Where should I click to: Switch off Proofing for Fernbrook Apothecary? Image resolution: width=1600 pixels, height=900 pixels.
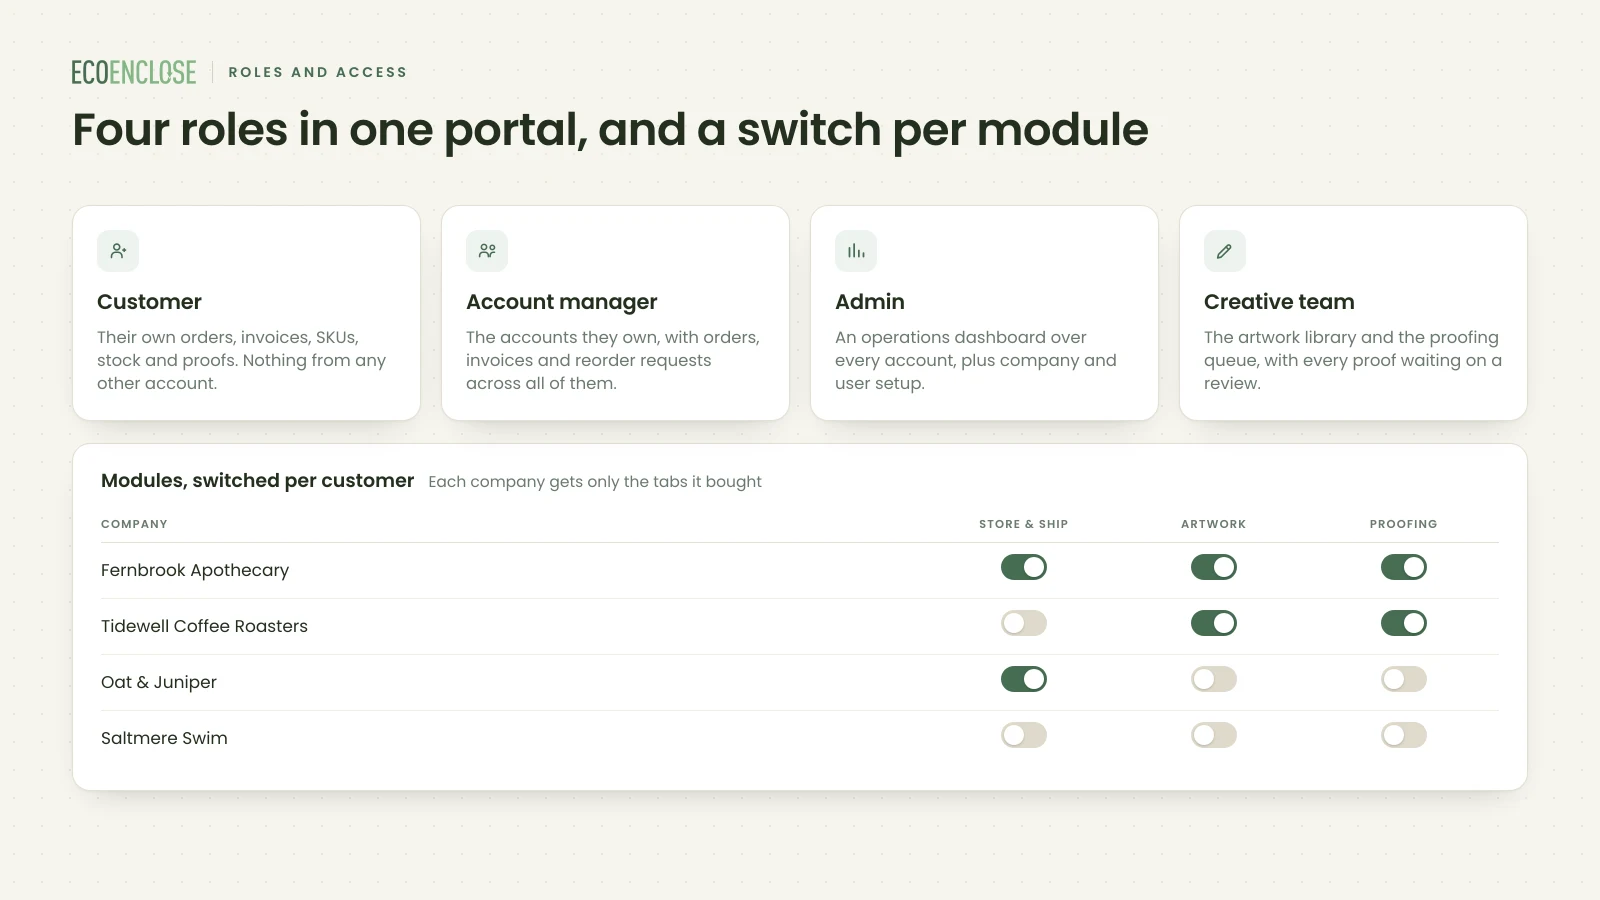click(1404, 567)
